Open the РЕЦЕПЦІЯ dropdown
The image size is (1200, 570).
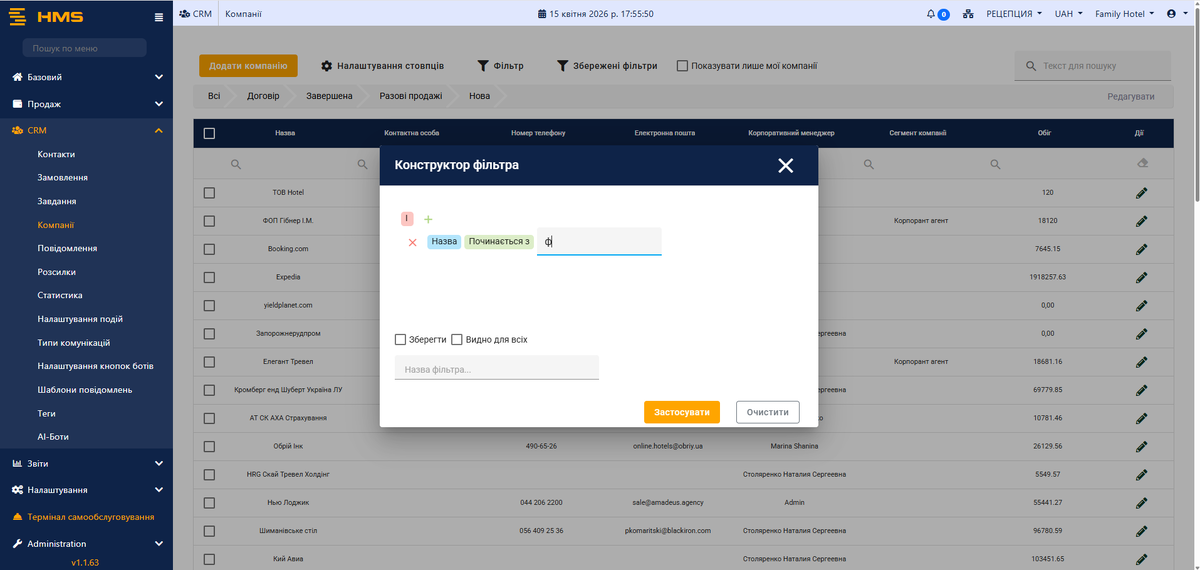click(1014, 14)
